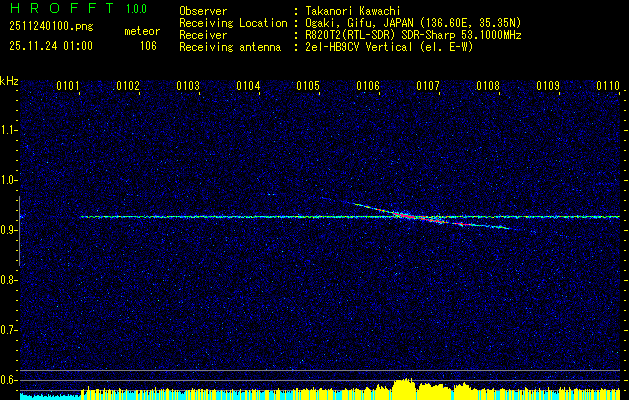Click the filename 2511240100.png
Viewport: 629px width, 400px height.
point(51,27)
